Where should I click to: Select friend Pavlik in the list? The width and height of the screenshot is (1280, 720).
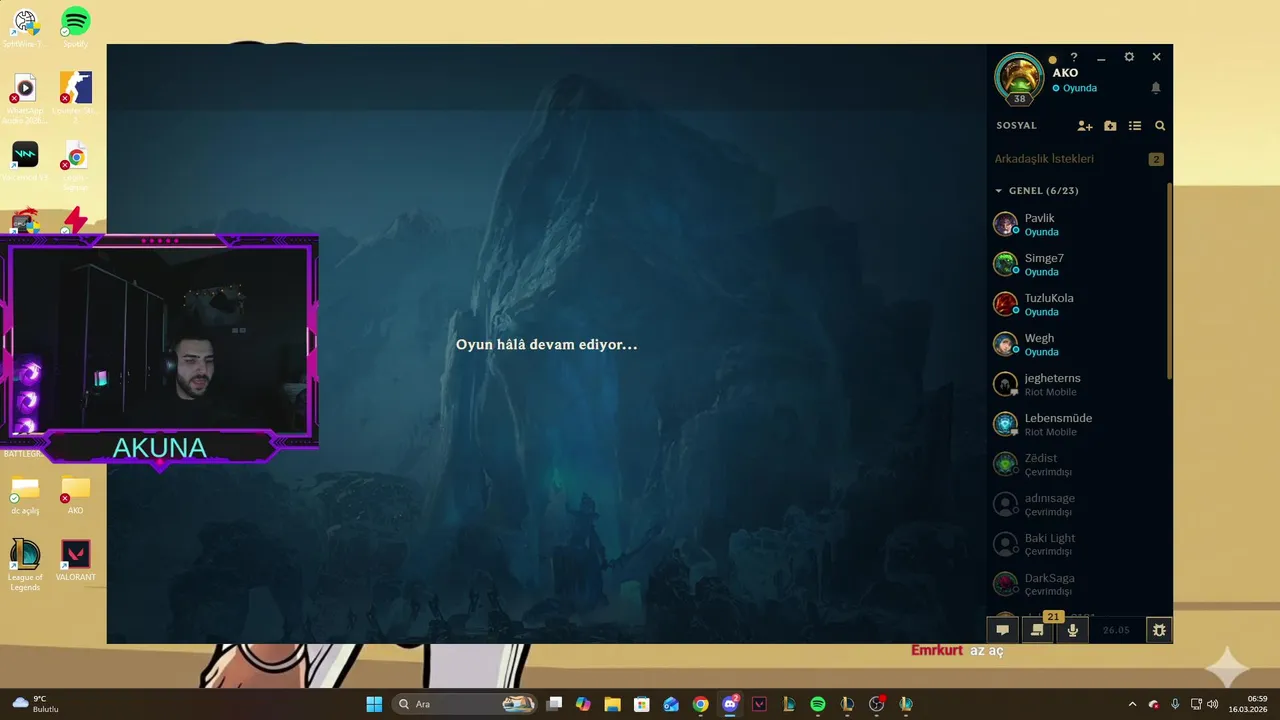point(1077,224)
